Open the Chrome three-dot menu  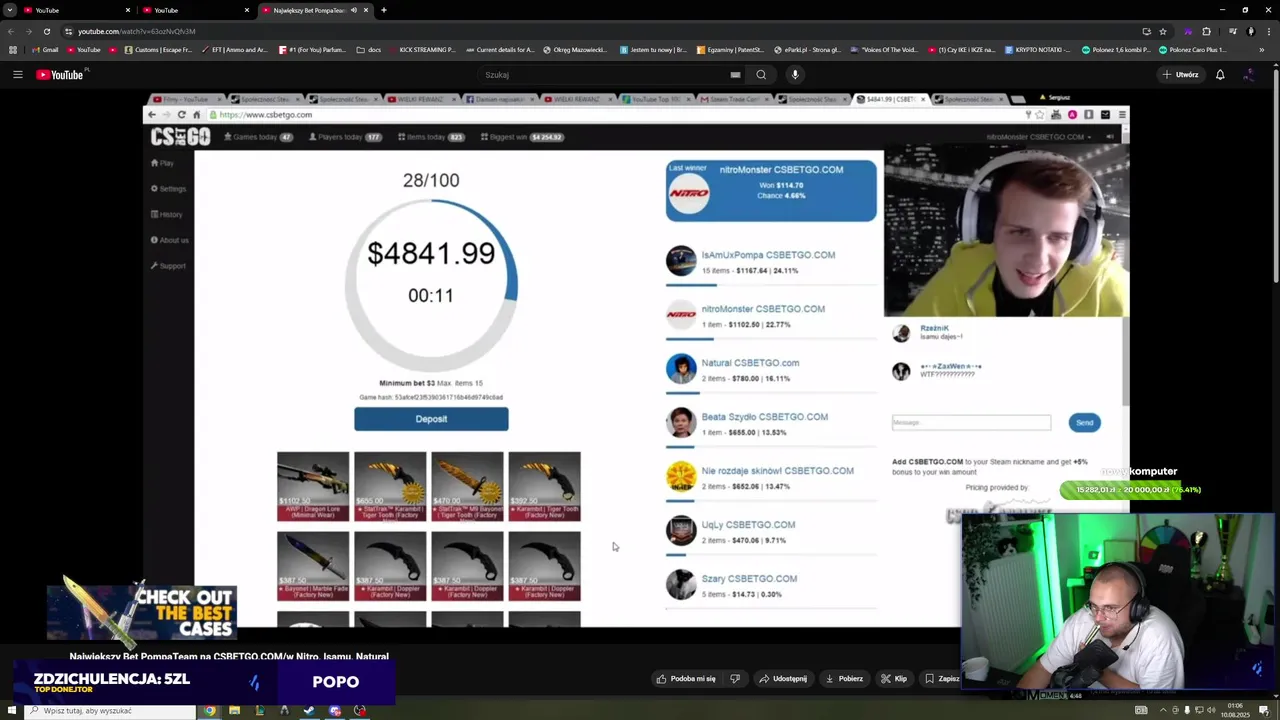click(1269, 31)
